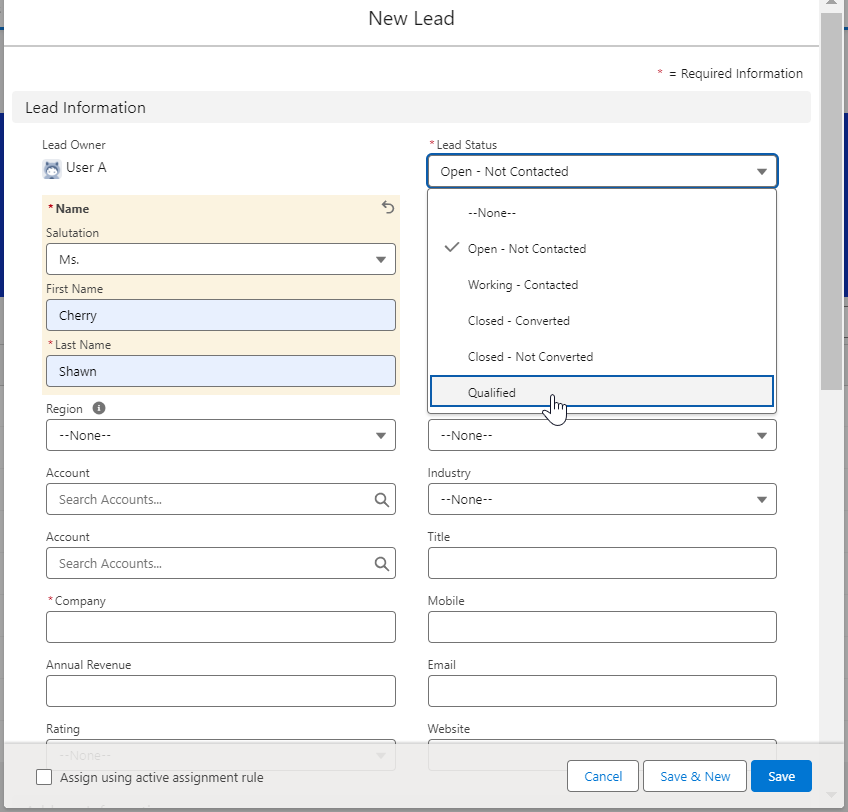This screenshot has height=812, width=848.
Task: Select Qualified from the Lead Status list
Action: click(602, 393)
